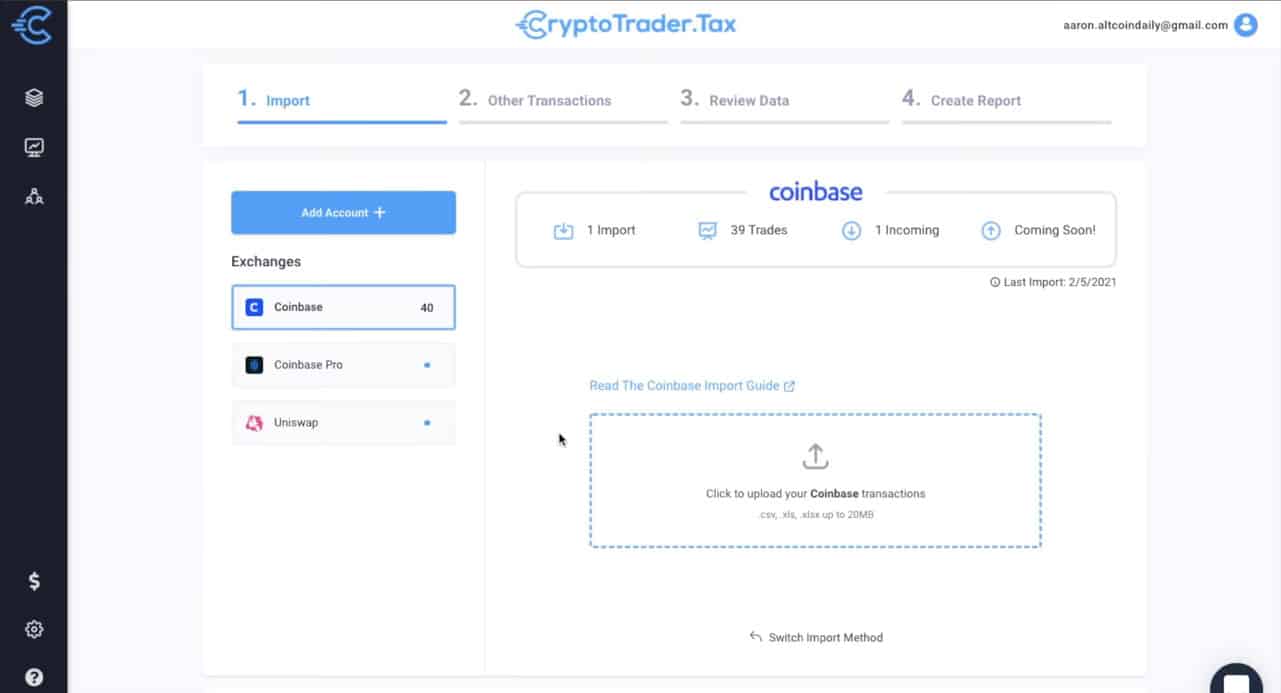The height and width of the screenshot is (693, 1281).
Task: Click the Coinbase Pro exchange logo icon
Action: pyautogui.click(x=254, y=365)
